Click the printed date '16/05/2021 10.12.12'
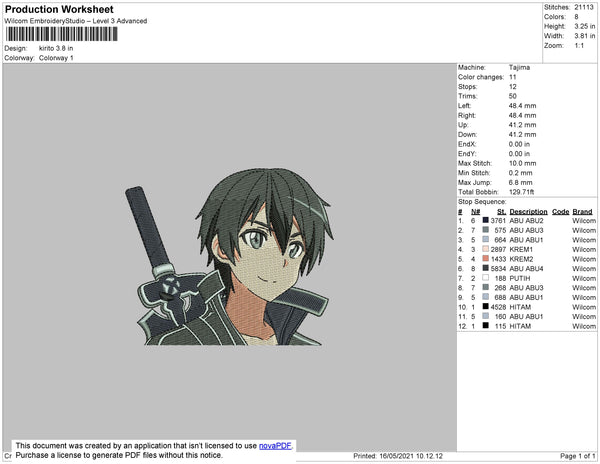This screenshot has height=464, width=600. pyautogui.click(x=411, y=456)
